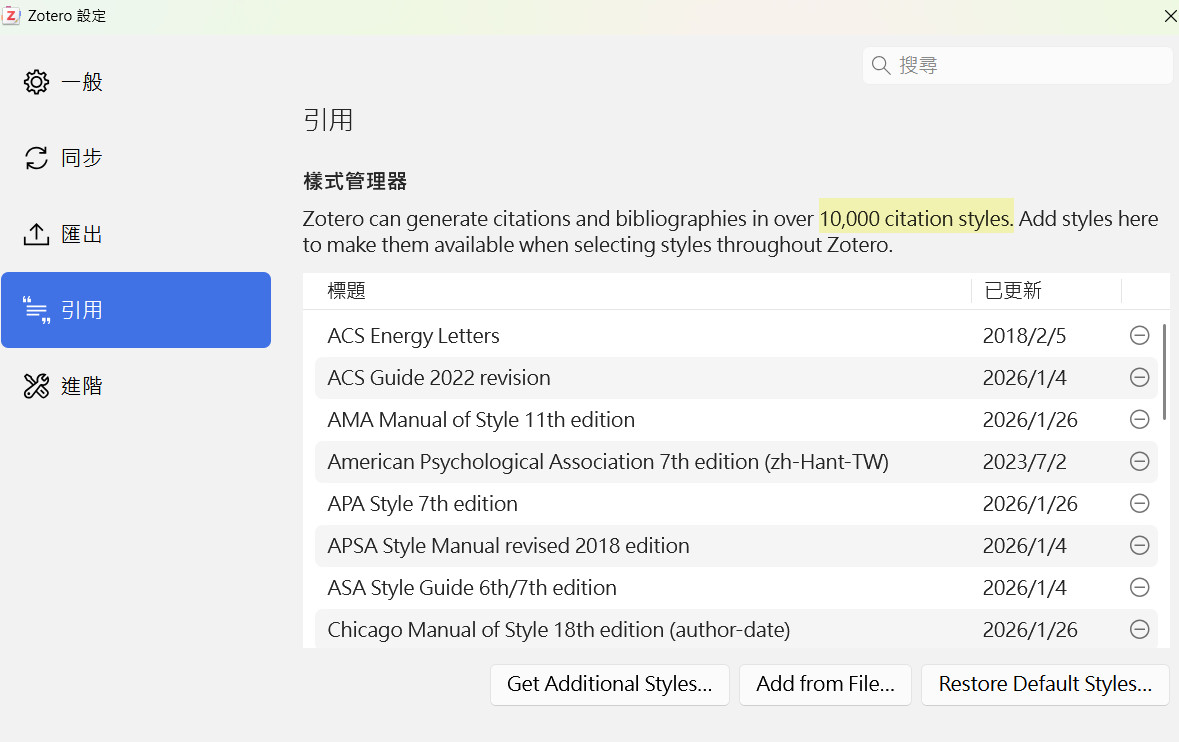Click the style list vertical scrollbar
Image resolution: width=1179 pixels, height=742 pixels.
click(x=1164, y=372)
